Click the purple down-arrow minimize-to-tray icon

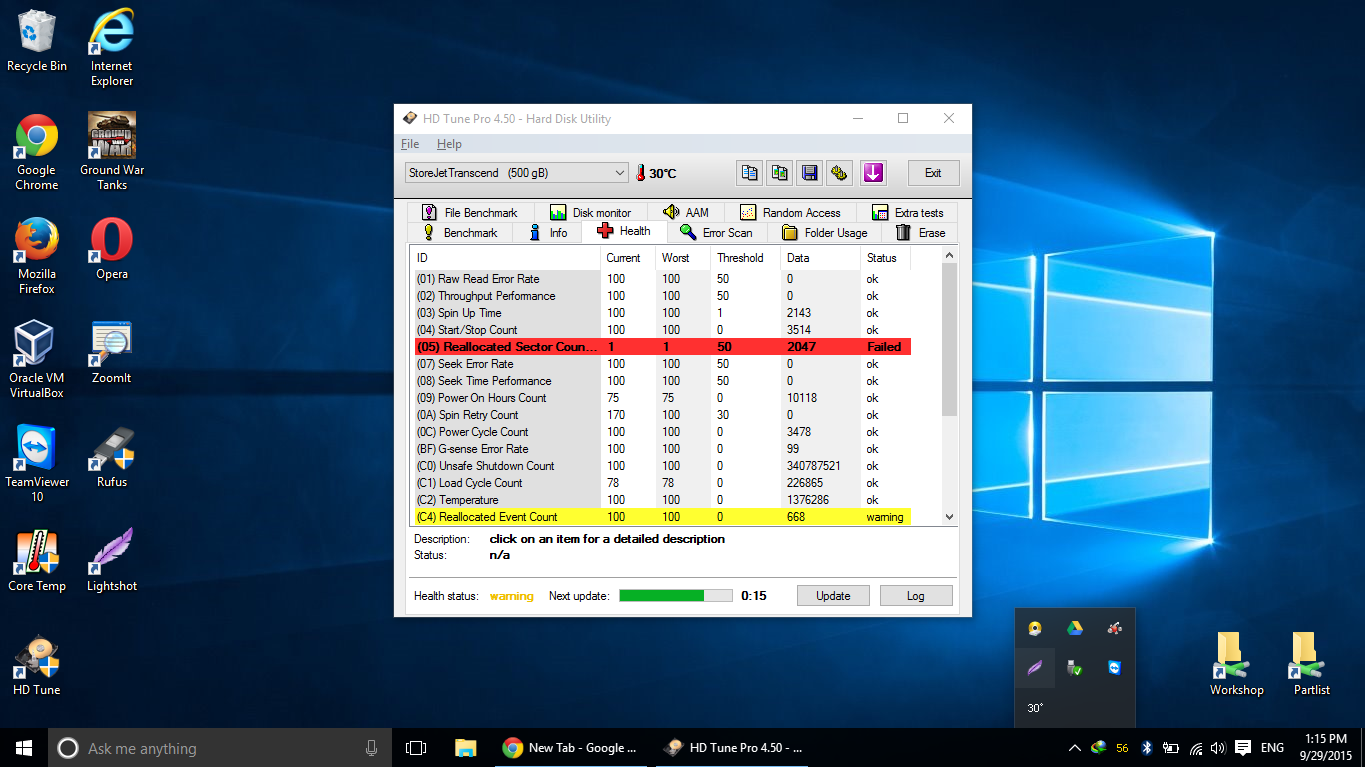[x=873, y=173]
